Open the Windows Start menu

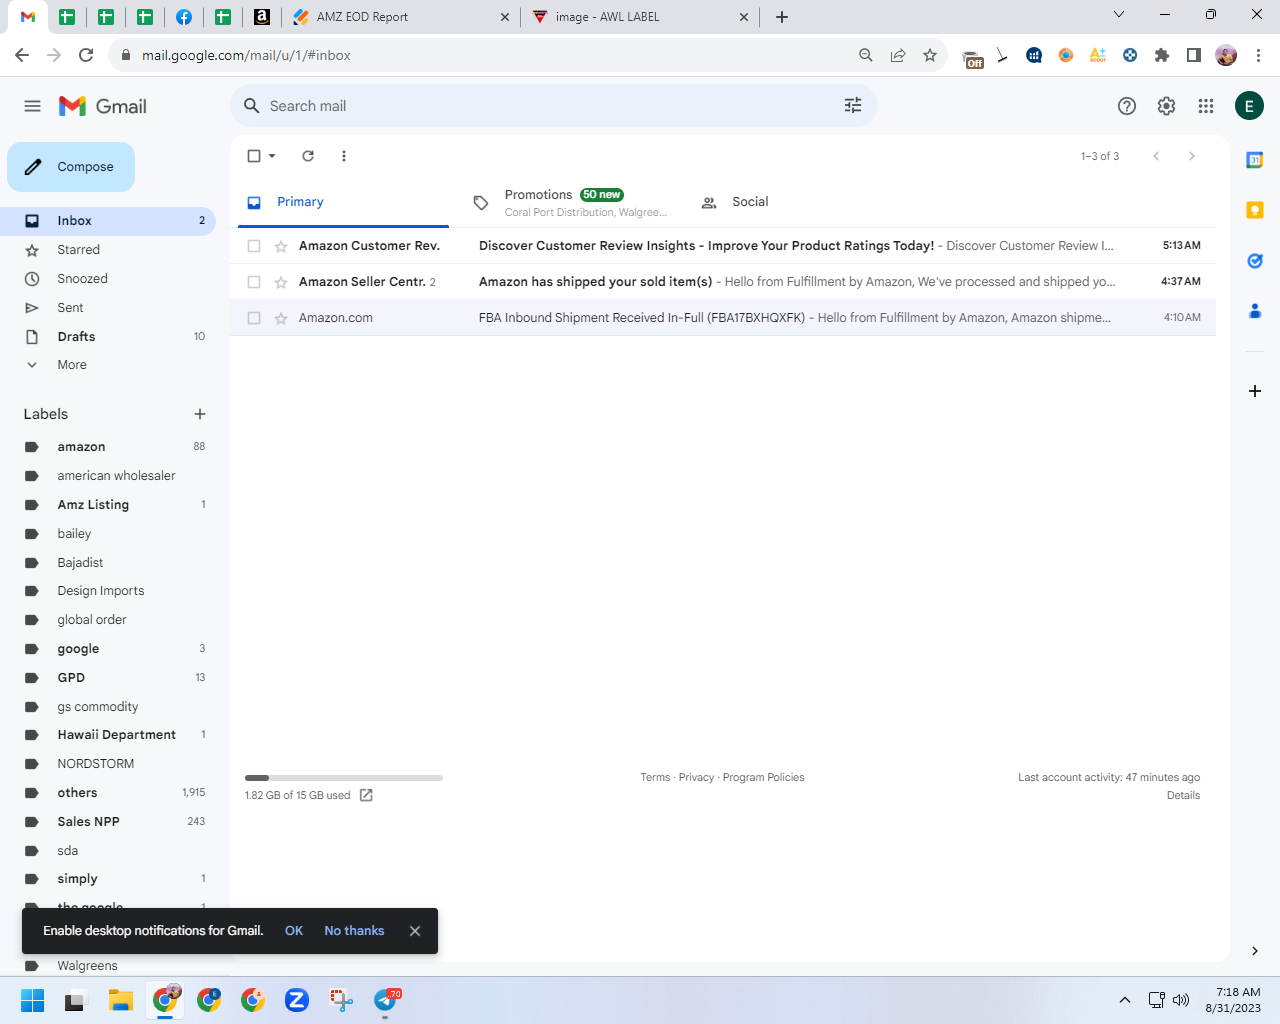tap(32, 1000)
